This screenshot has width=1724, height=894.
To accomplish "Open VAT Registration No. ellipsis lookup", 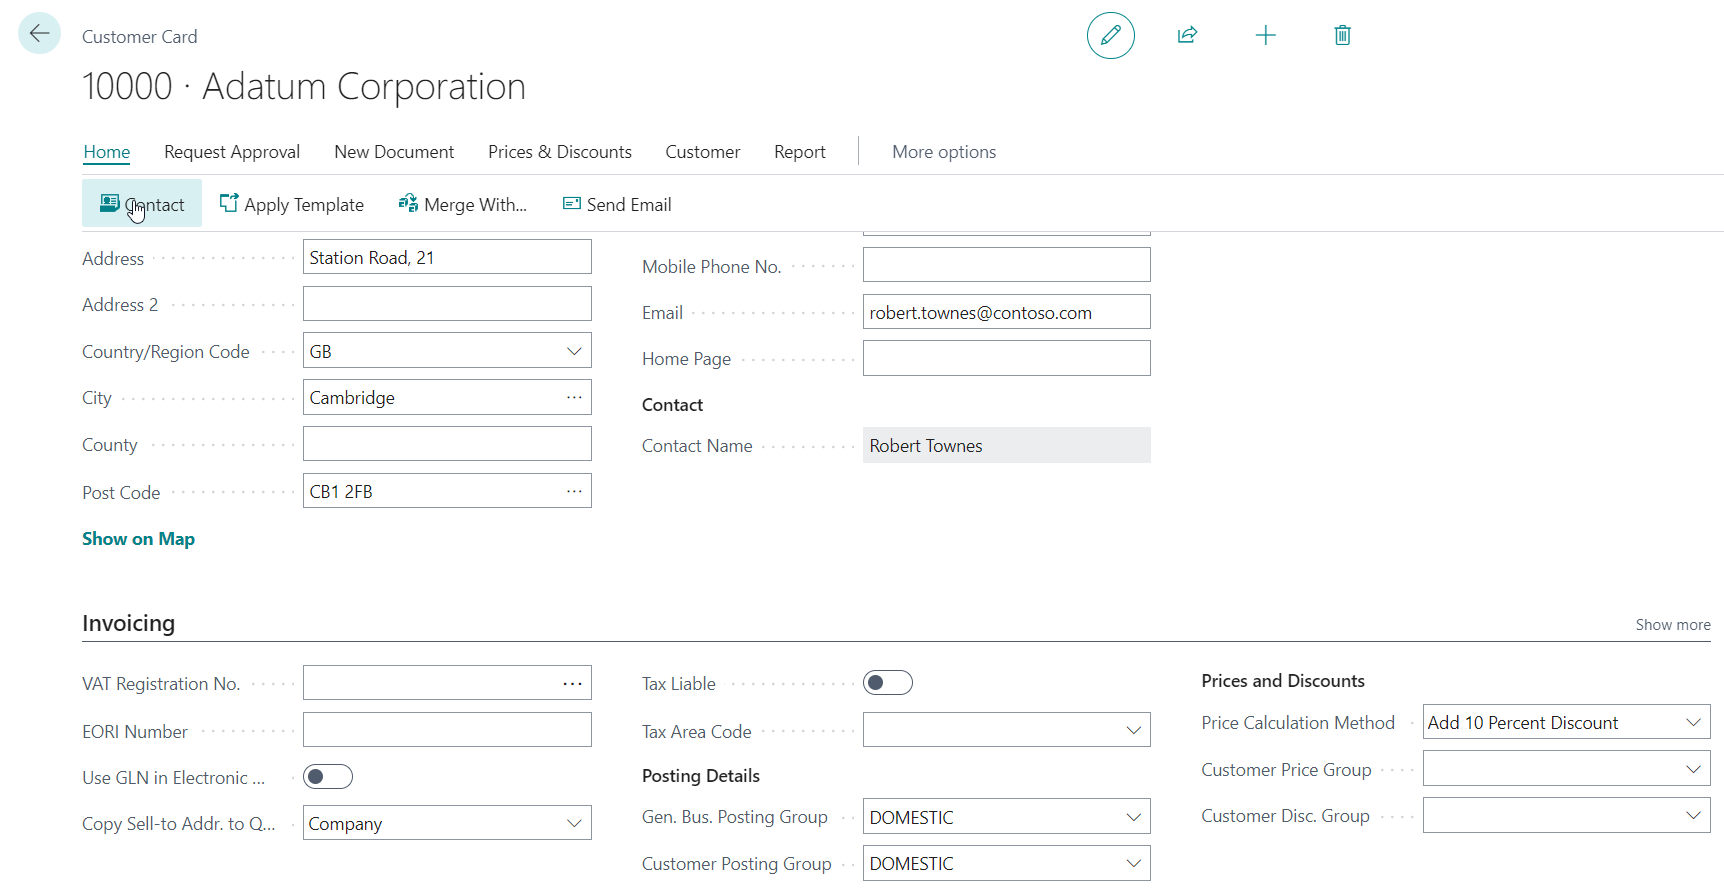I will point(572,683).
